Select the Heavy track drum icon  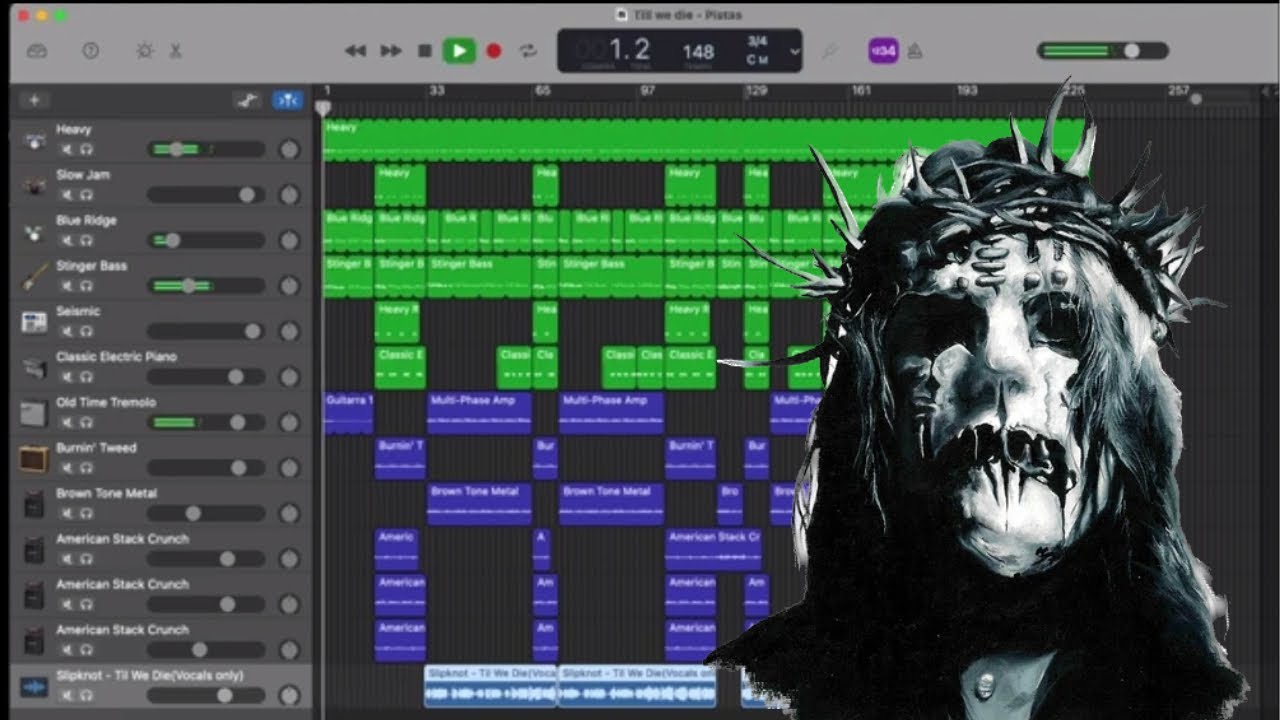[x=35, y=141]
